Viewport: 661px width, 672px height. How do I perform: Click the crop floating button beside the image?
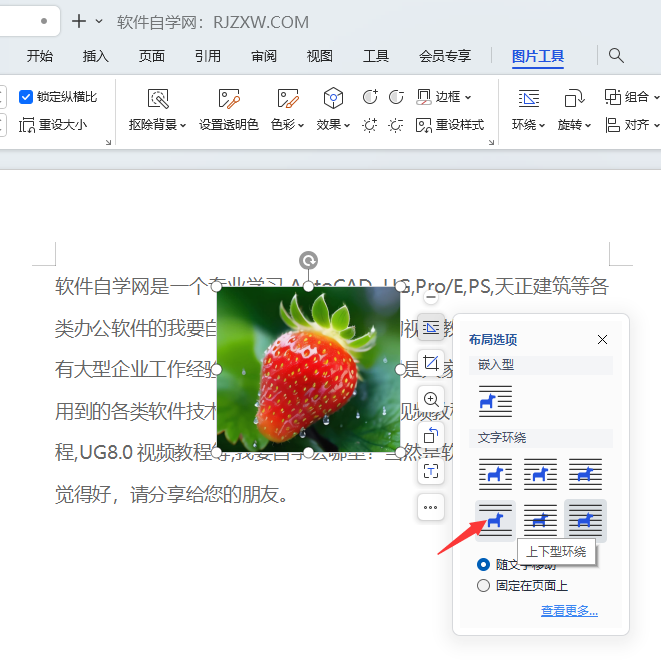431,363
